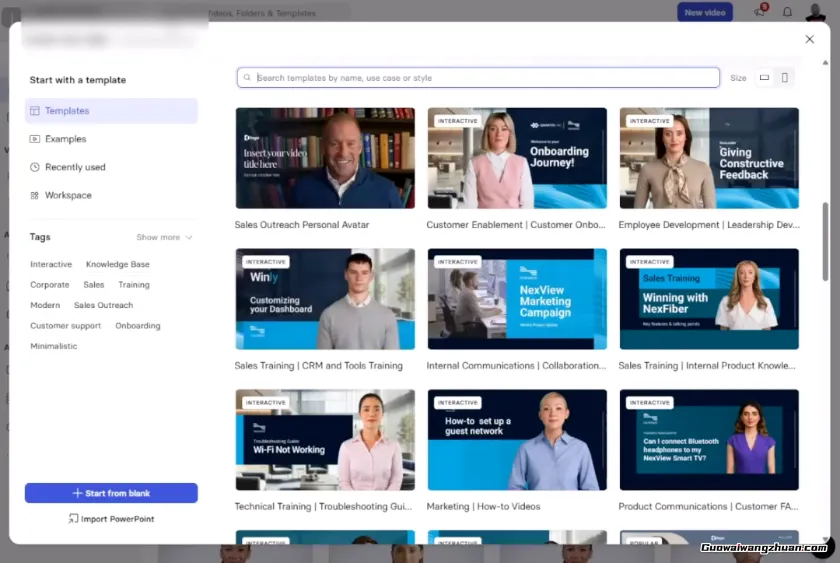This screenshot has width=840, height=563.
Task: Click the Workspace icon in sidebar
Action: [35, 195]
